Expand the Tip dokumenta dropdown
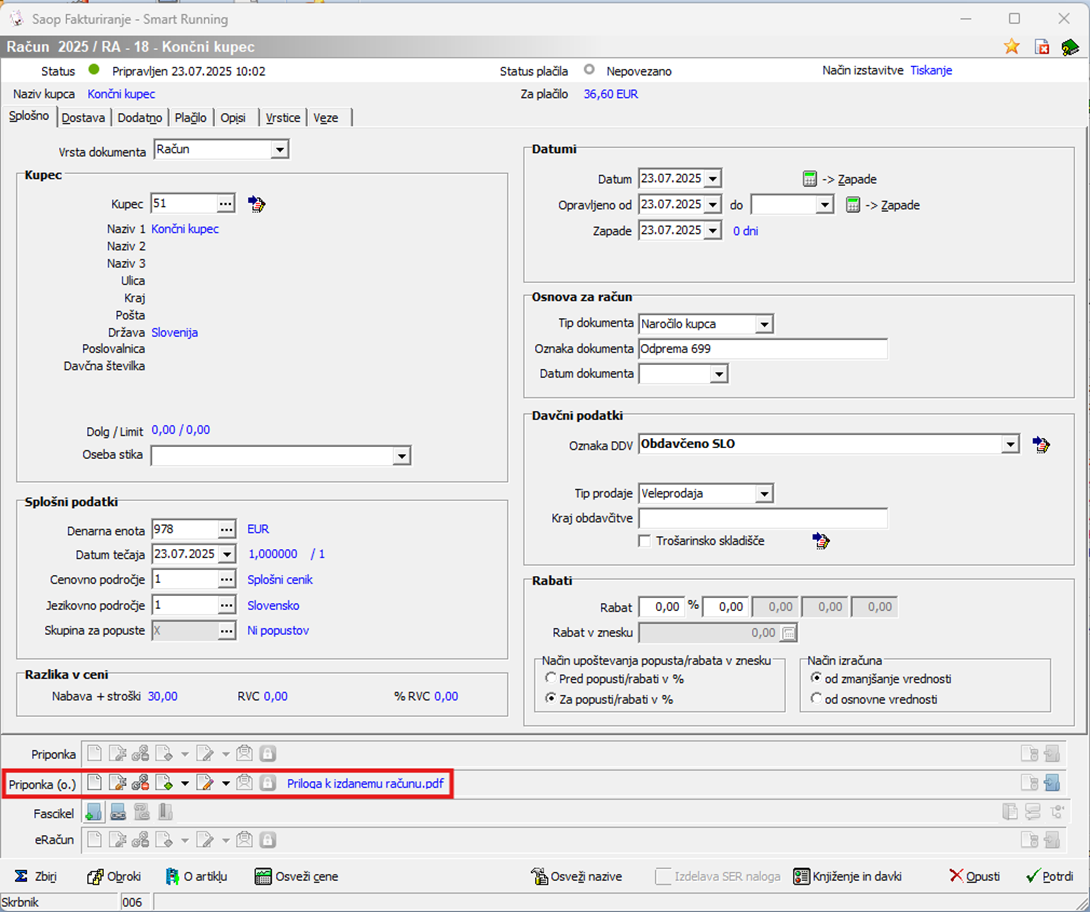Image resolution: width=1090 pixels, height=912 pixels. point(764,324)
